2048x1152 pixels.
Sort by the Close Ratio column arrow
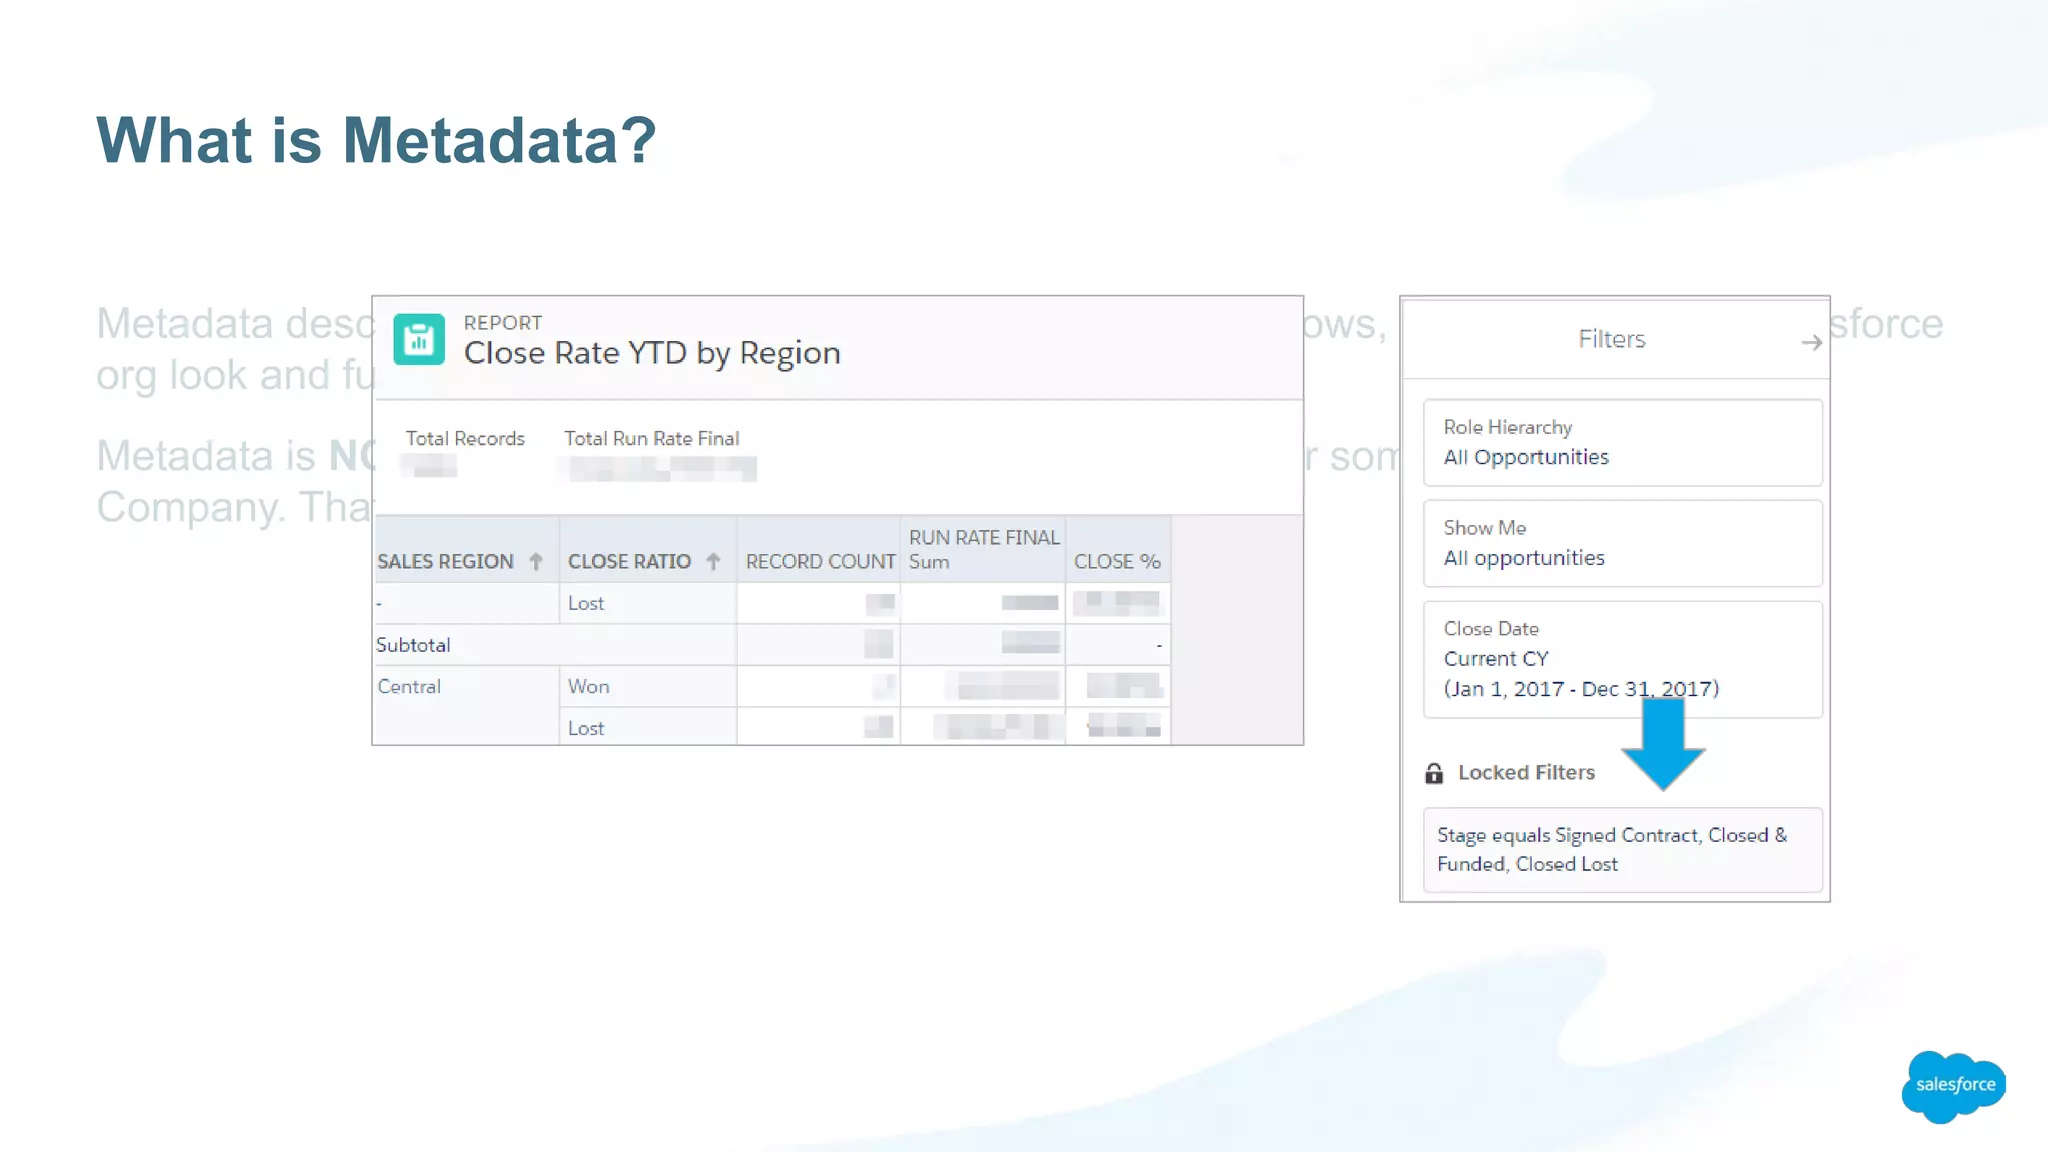point(713,562)
